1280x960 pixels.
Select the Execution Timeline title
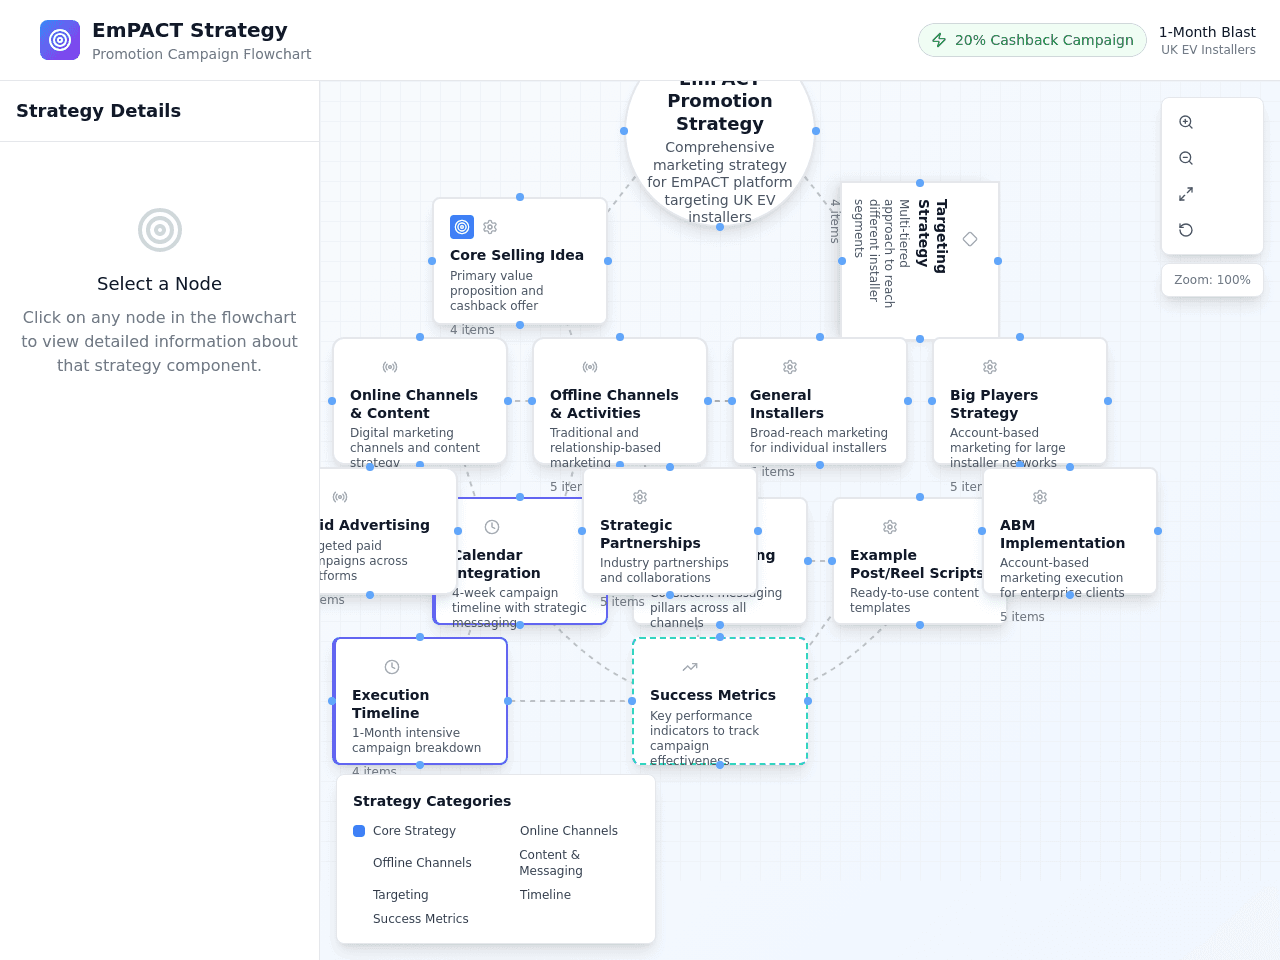[390, 704]
